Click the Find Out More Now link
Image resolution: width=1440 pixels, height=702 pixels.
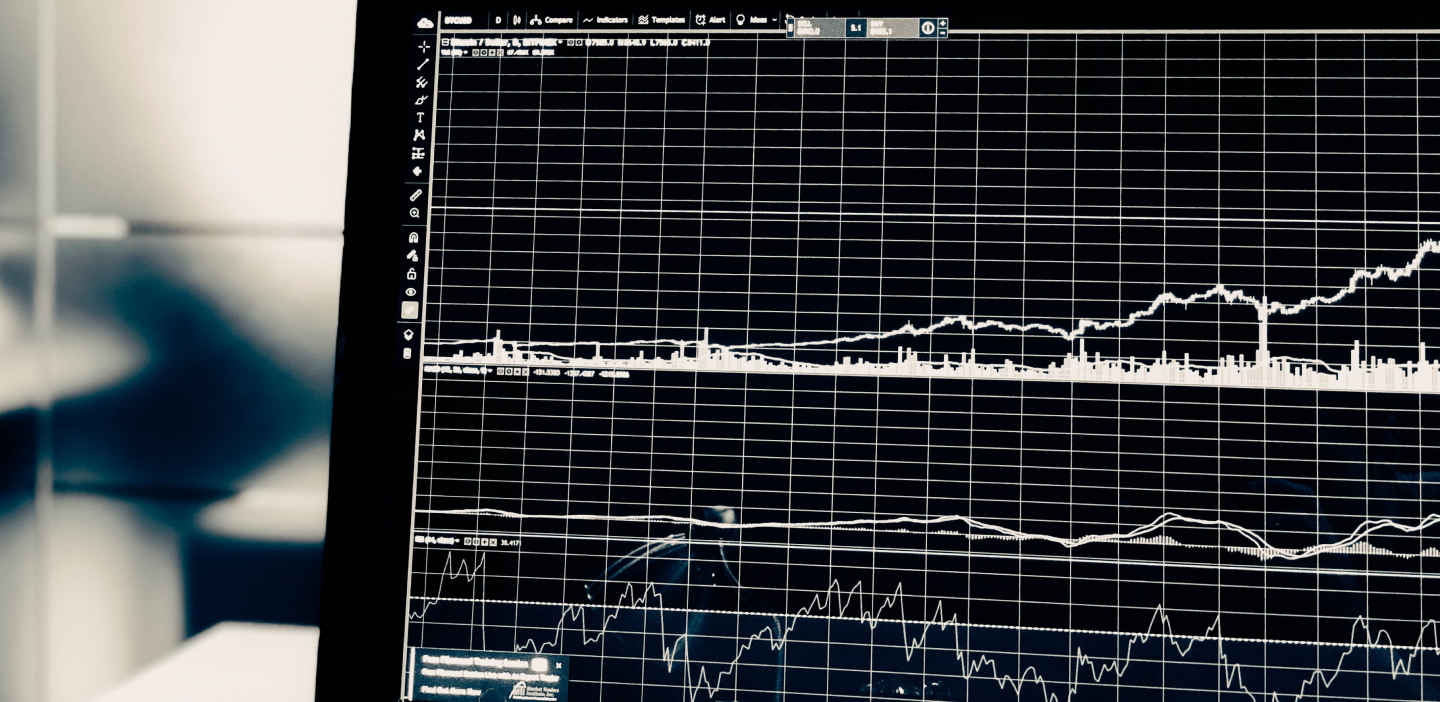[x=451, y=691]
